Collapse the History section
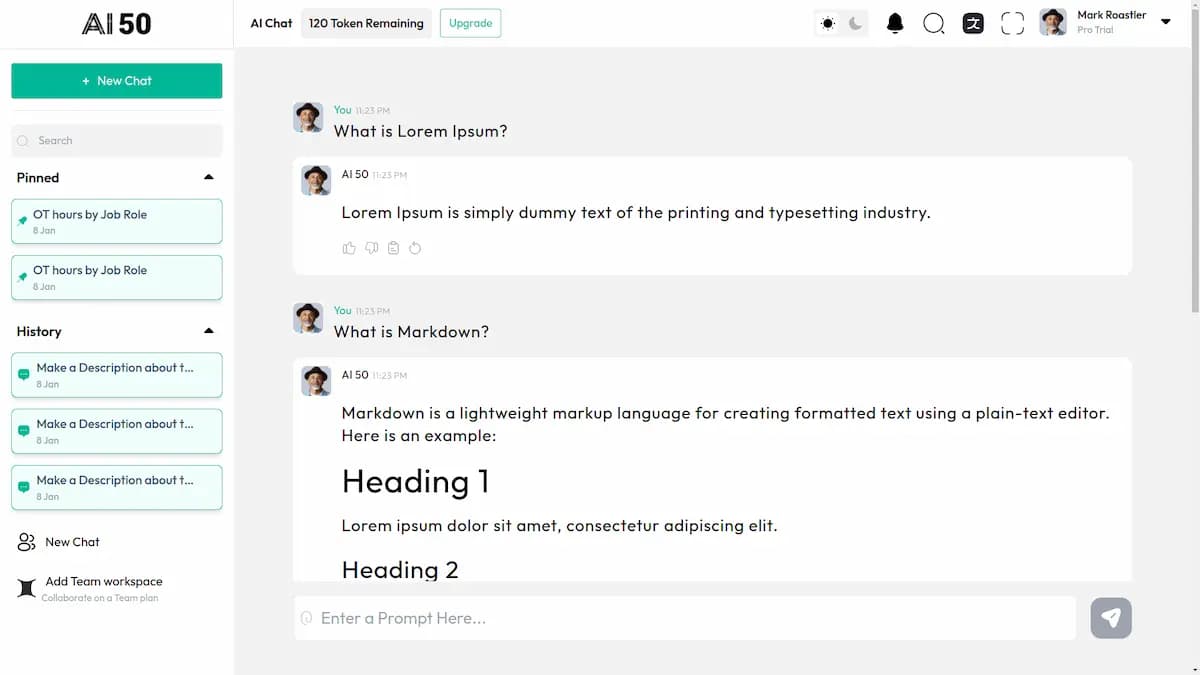The width and height of the screenshot is (1200, 675). (x=208, y=331)
